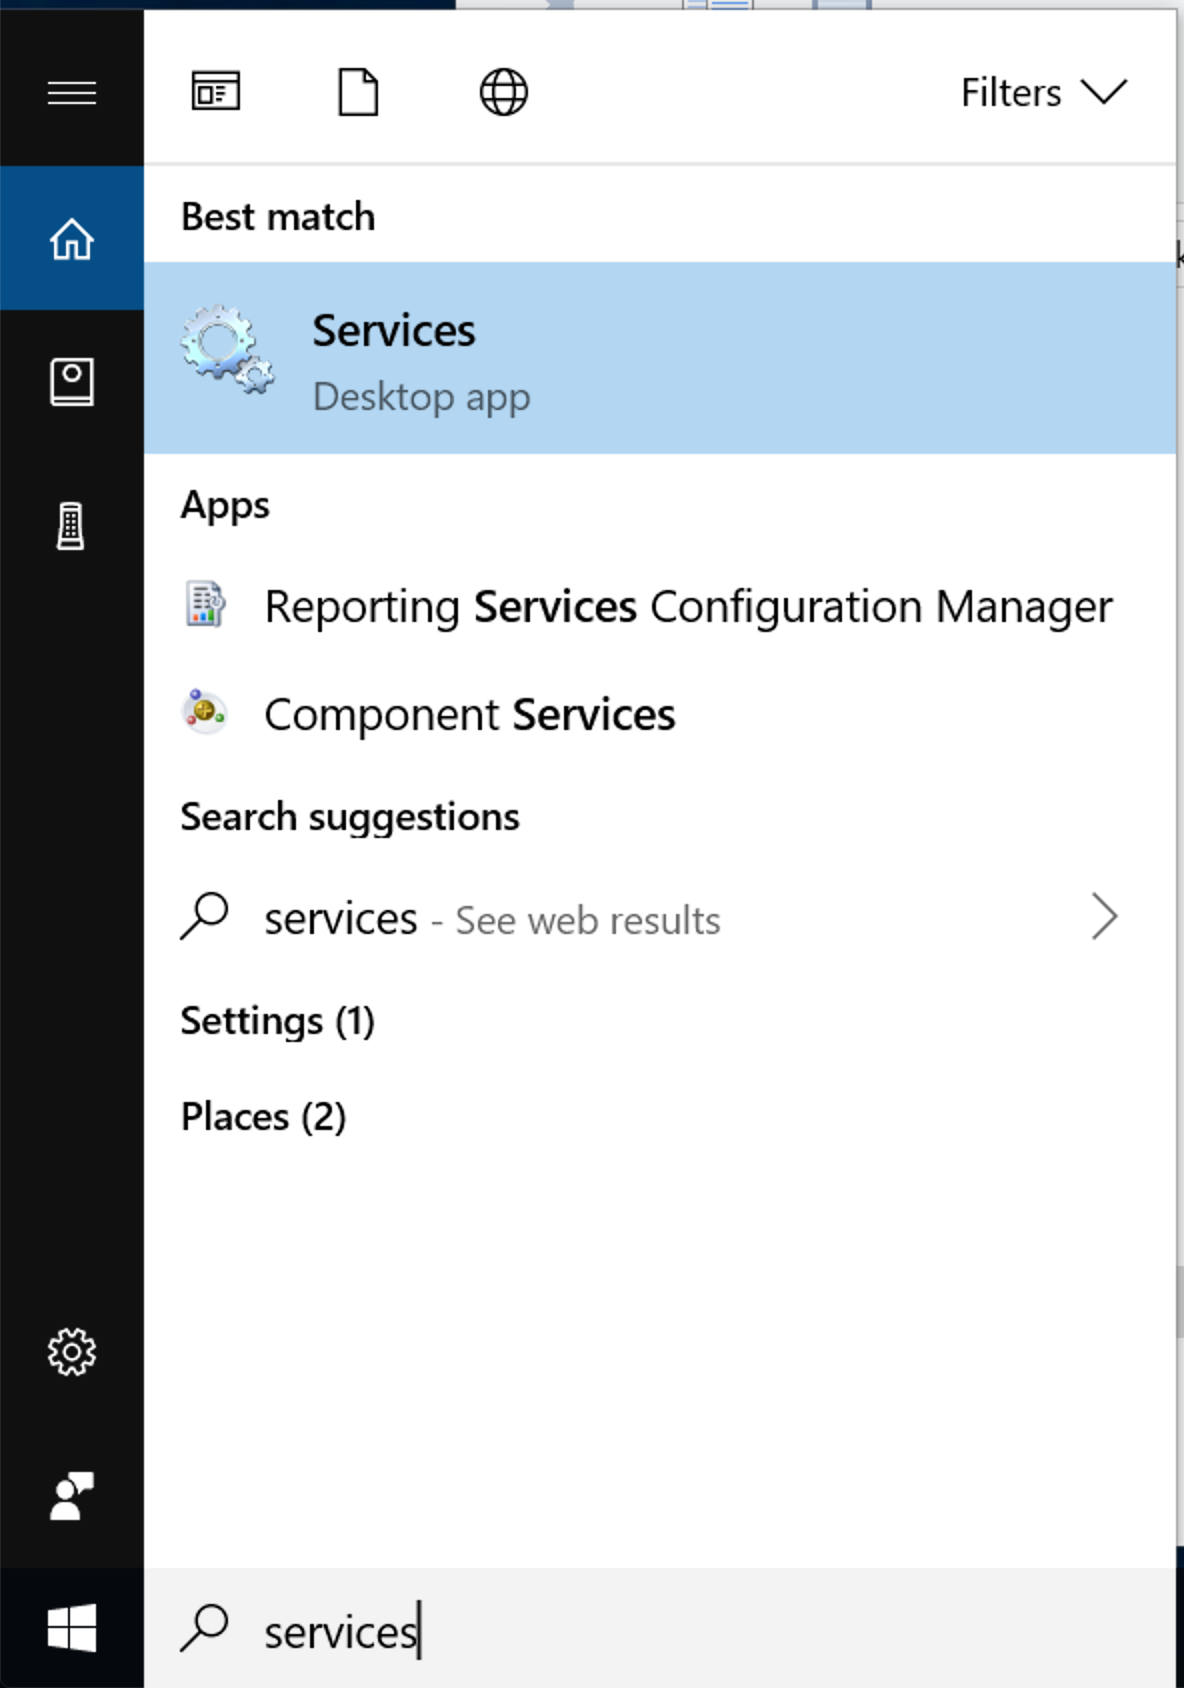Filter results by Web globe icon
The width and height of the screenshot is (1184, 1688).
(x=503, y=93)
